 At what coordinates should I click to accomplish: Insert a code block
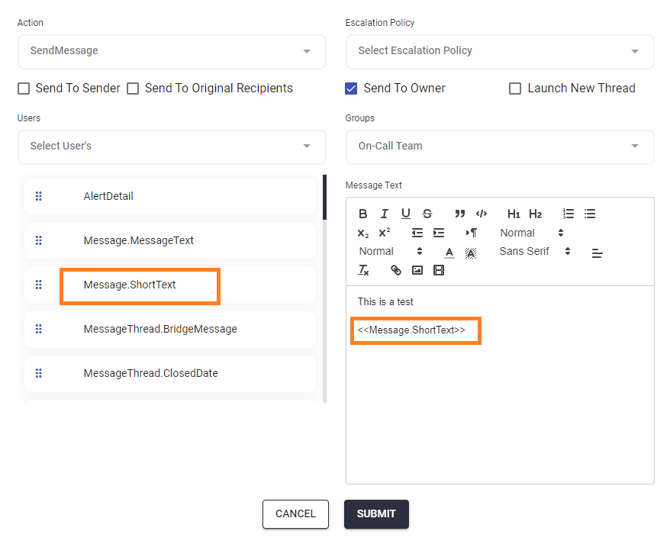click(x=481, y=214)
